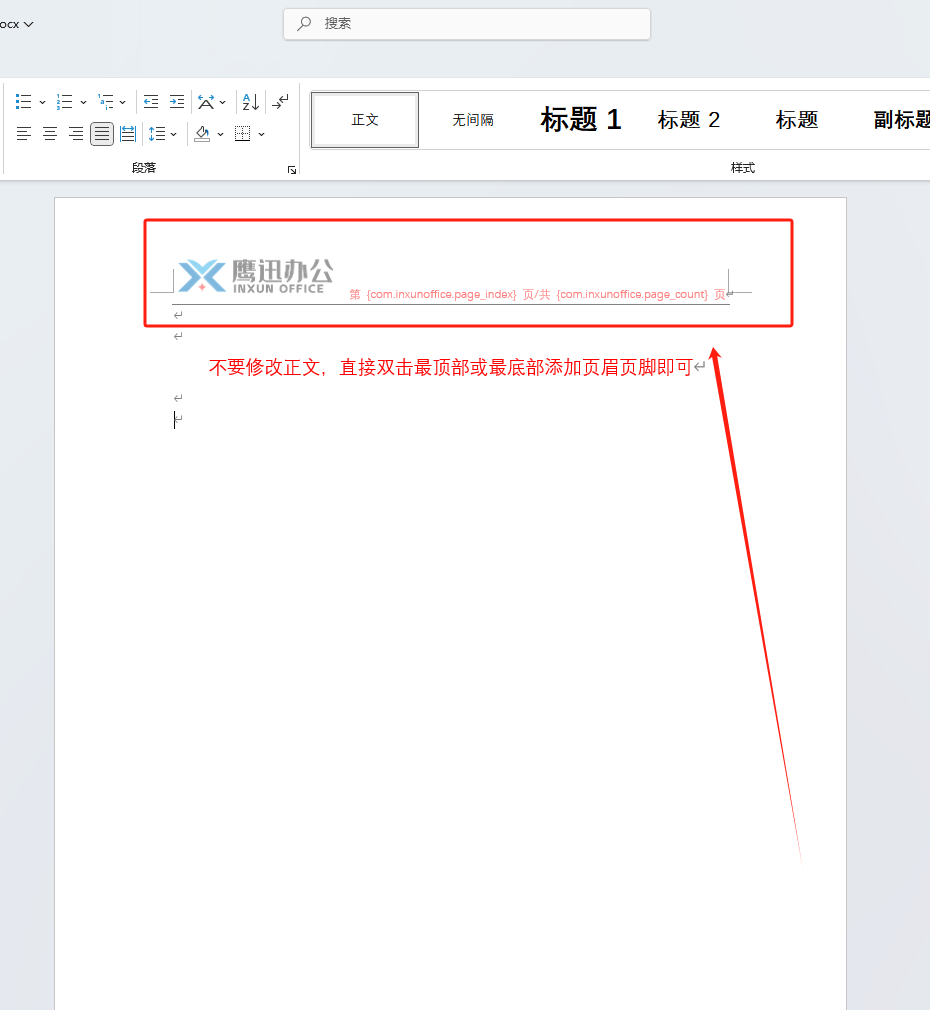Toggle right text alignment
930x1010 pixels.
pos(75,133)
